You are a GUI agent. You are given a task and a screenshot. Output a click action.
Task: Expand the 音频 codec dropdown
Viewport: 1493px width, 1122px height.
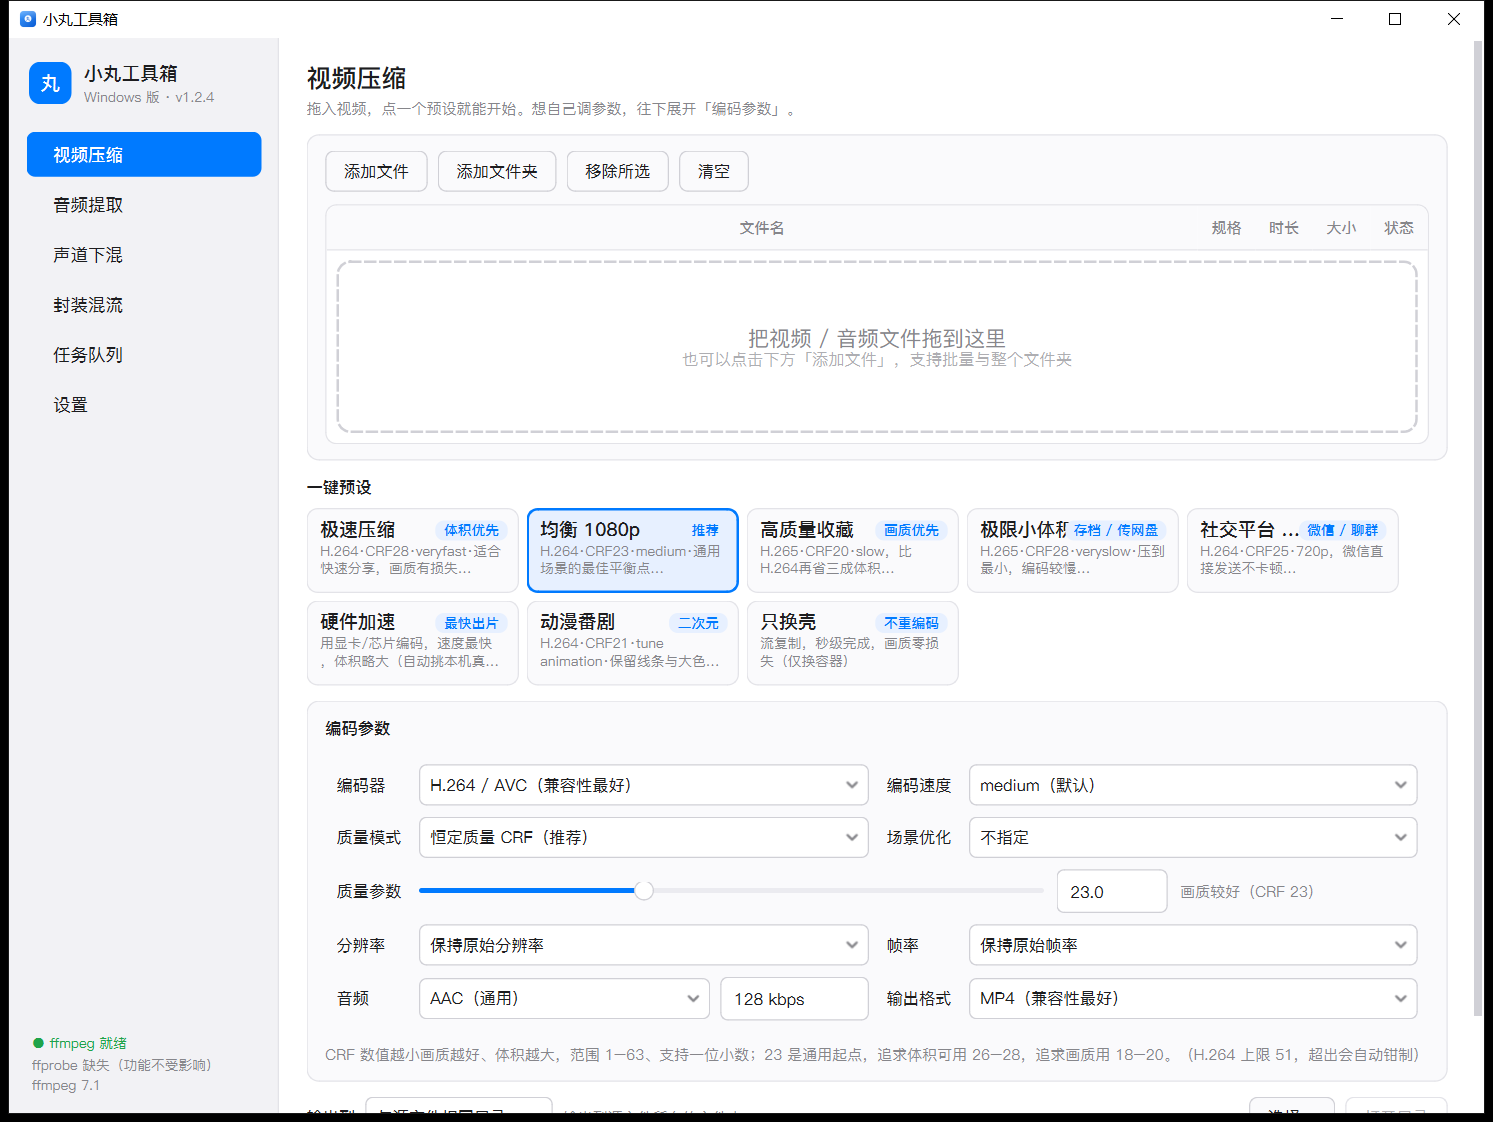(x=564, y=998)
